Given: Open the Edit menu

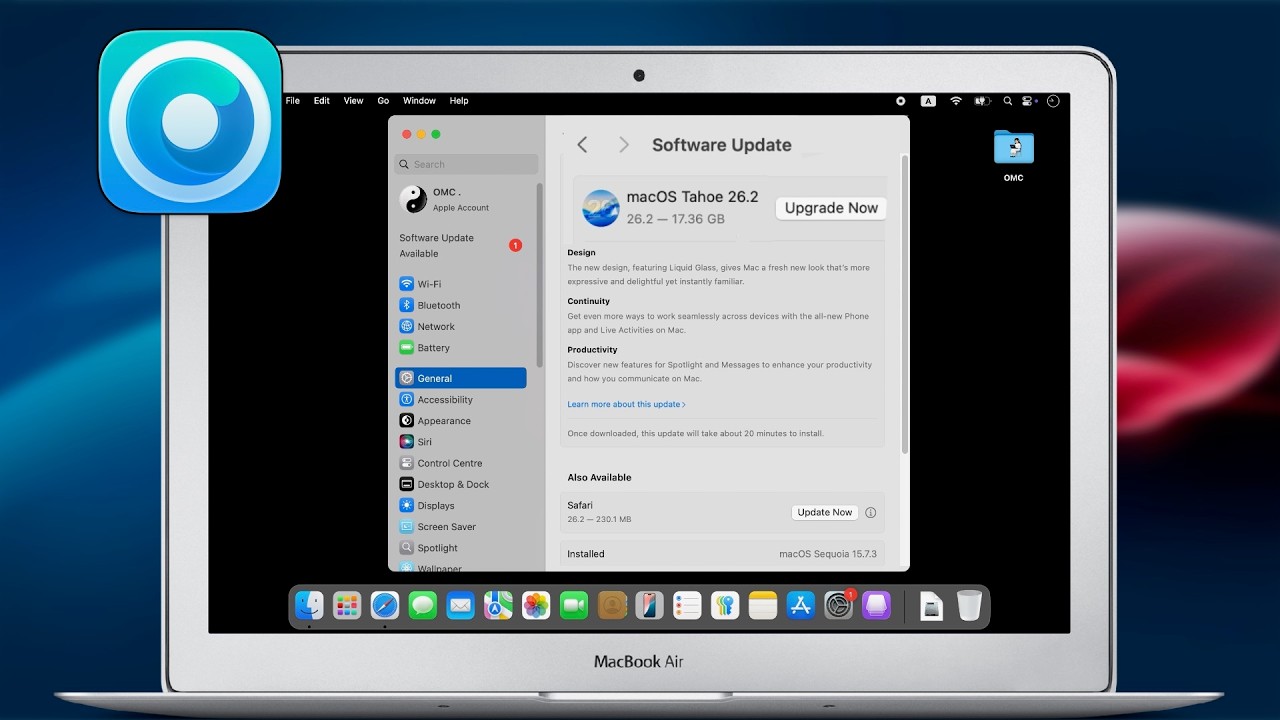Looking at the screenshot, I should click(322, 101).
